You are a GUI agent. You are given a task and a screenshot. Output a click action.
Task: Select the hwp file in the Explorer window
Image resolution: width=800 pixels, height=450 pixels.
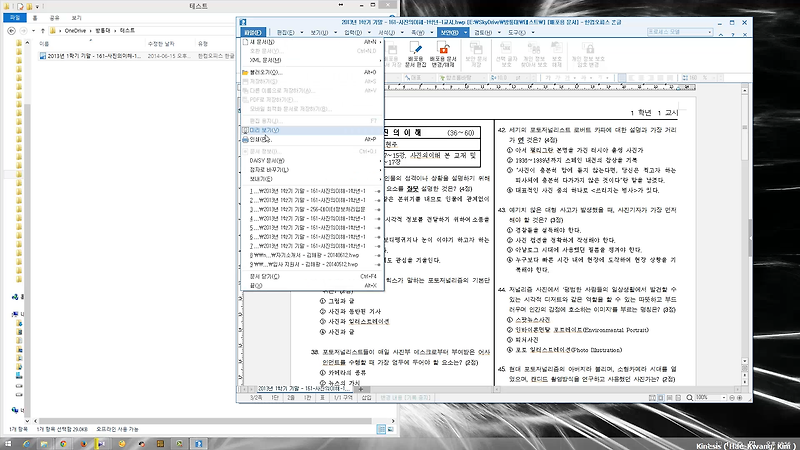(137, 56)
